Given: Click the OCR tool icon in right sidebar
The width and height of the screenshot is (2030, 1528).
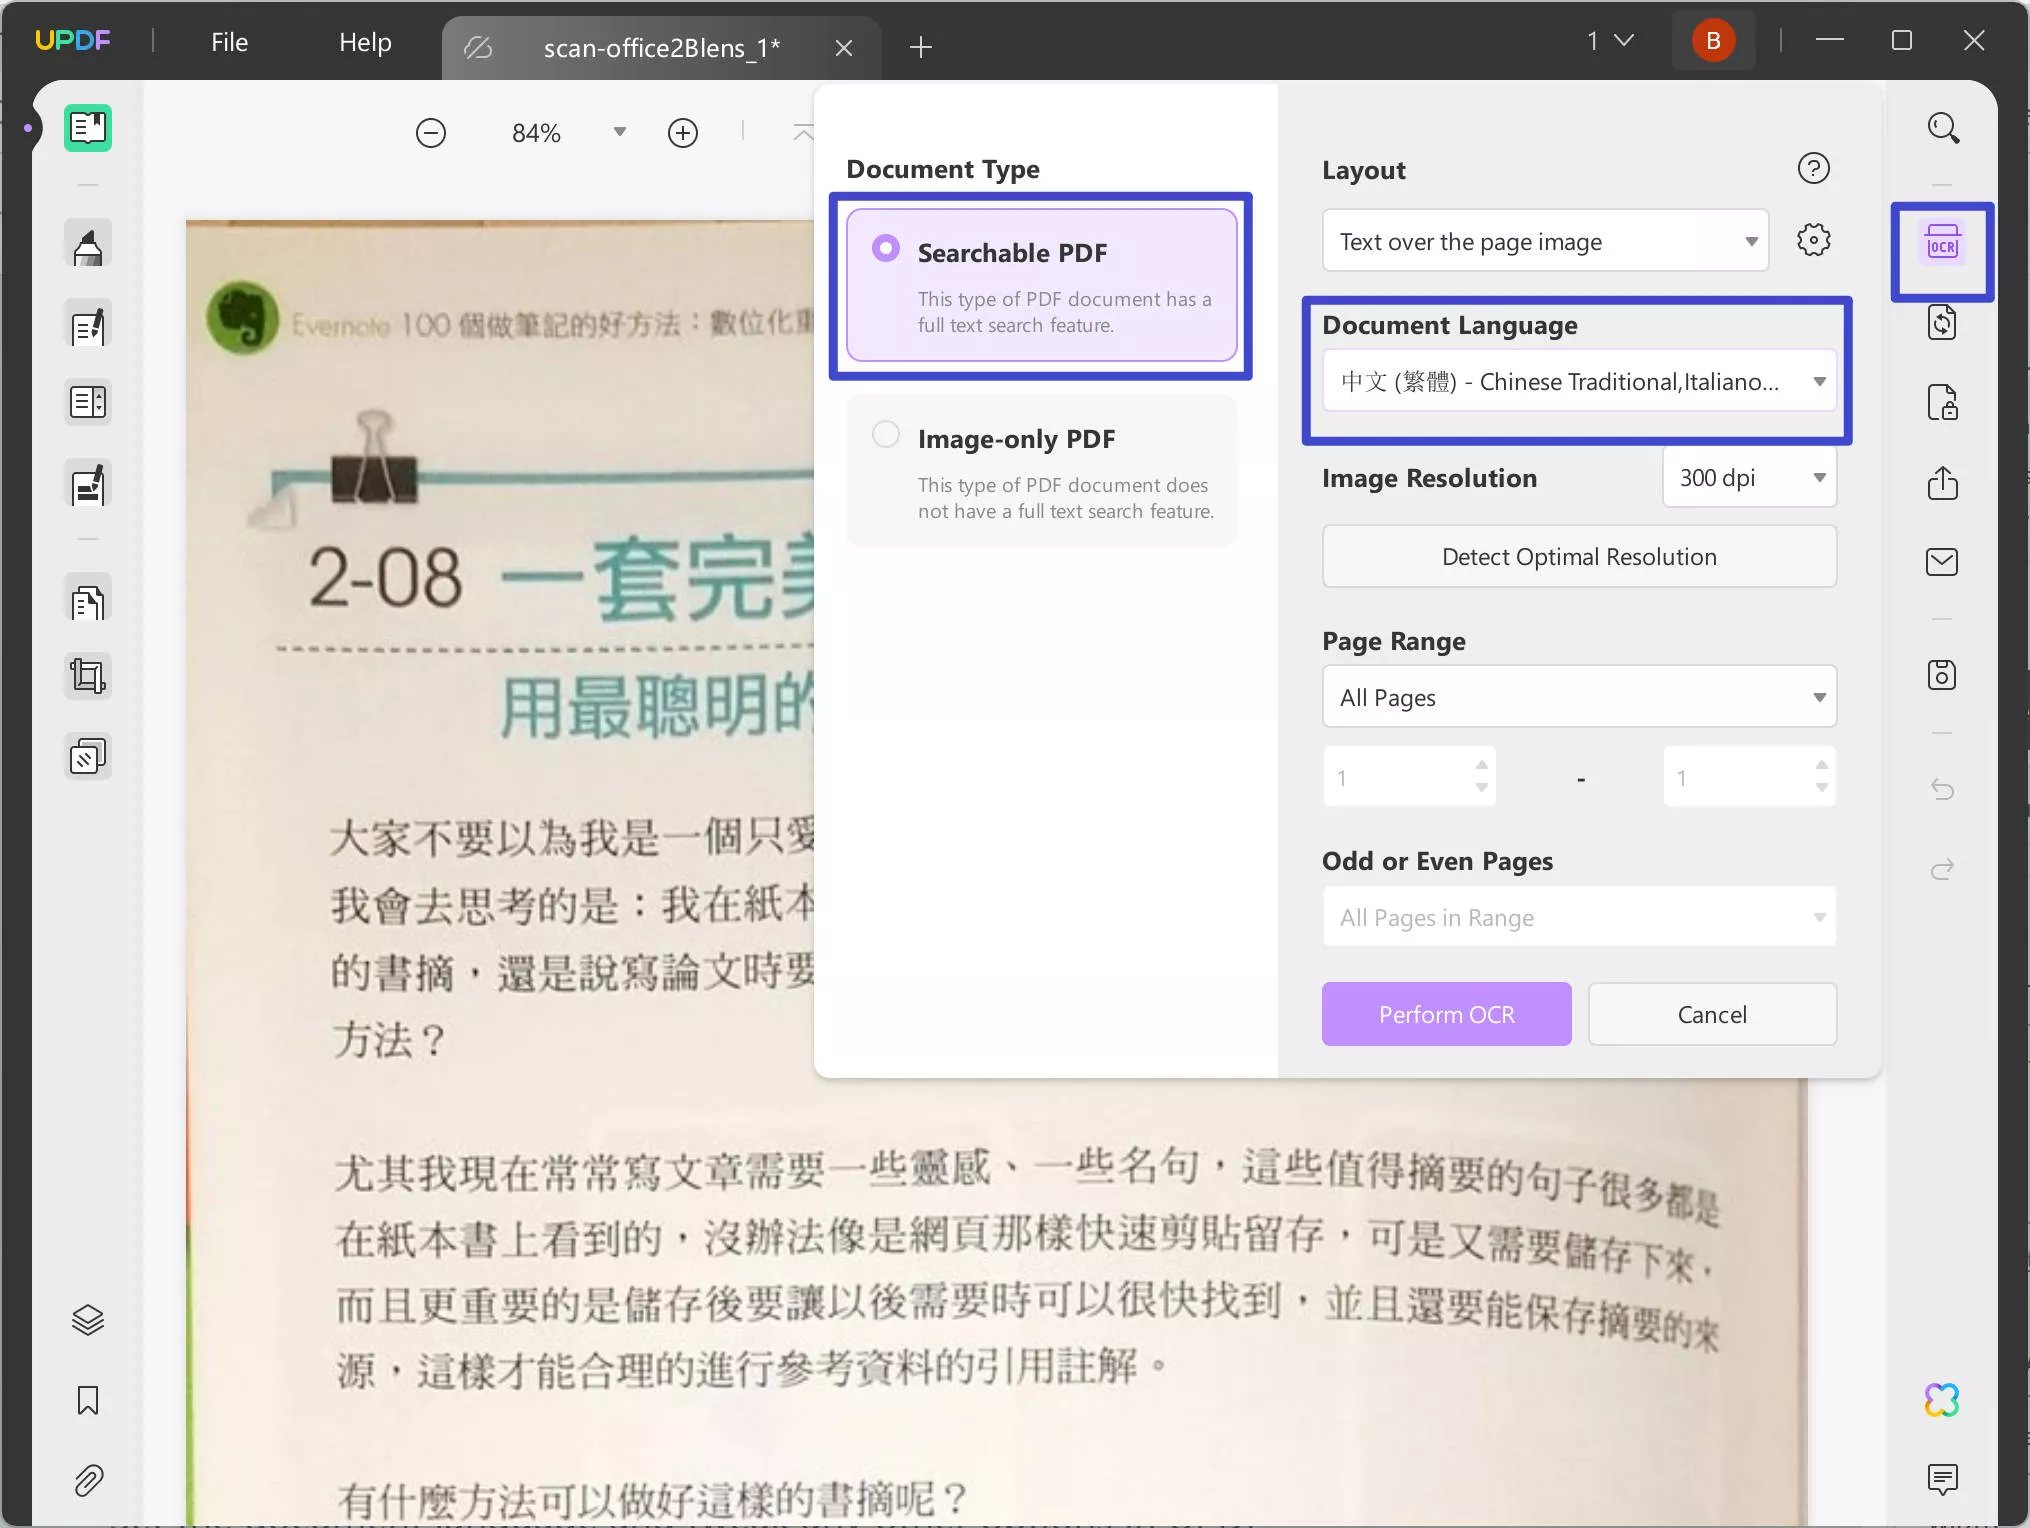Looking at the screenshot, I should coord(1942,245).
